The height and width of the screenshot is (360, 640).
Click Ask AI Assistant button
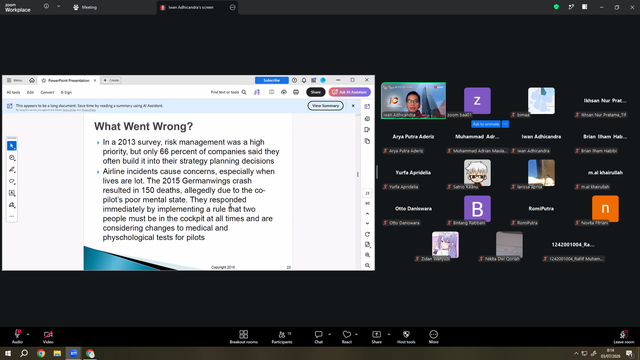(349, 92)
